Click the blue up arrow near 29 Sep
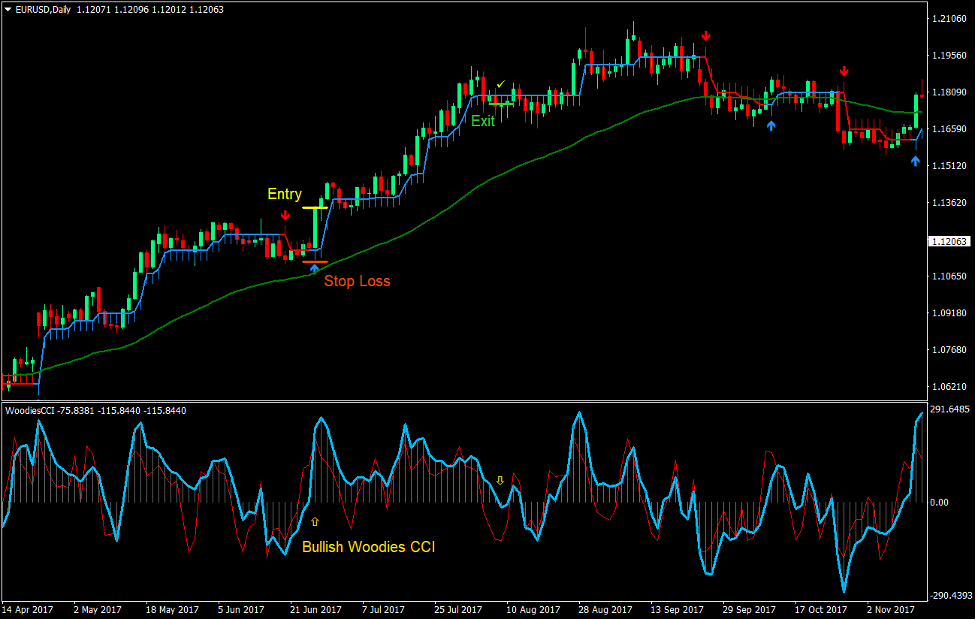Viewport: 977px width, 620px height. [771, 127]
